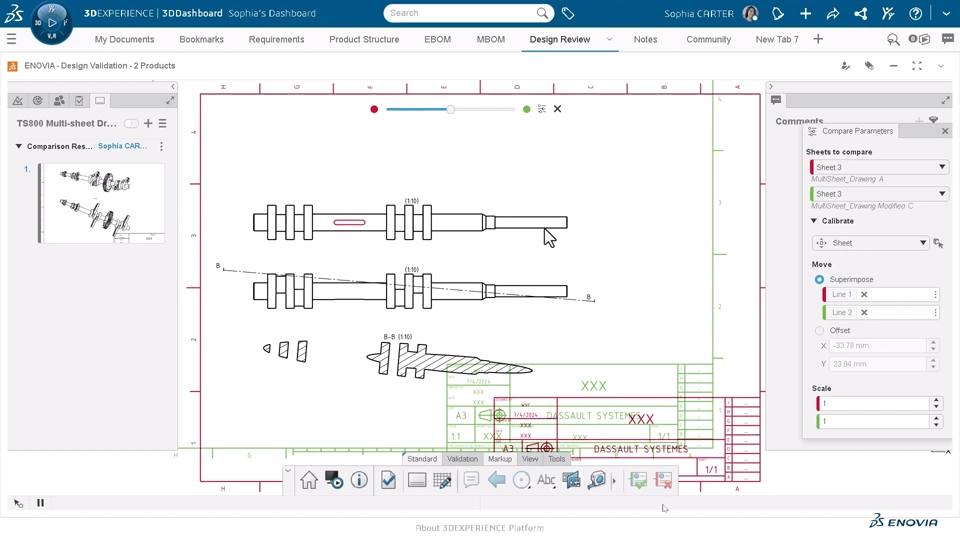This screenshot has width=960, height=540.
Task: Open the Sheet calibrate dropdown
Action: point(870,243)
